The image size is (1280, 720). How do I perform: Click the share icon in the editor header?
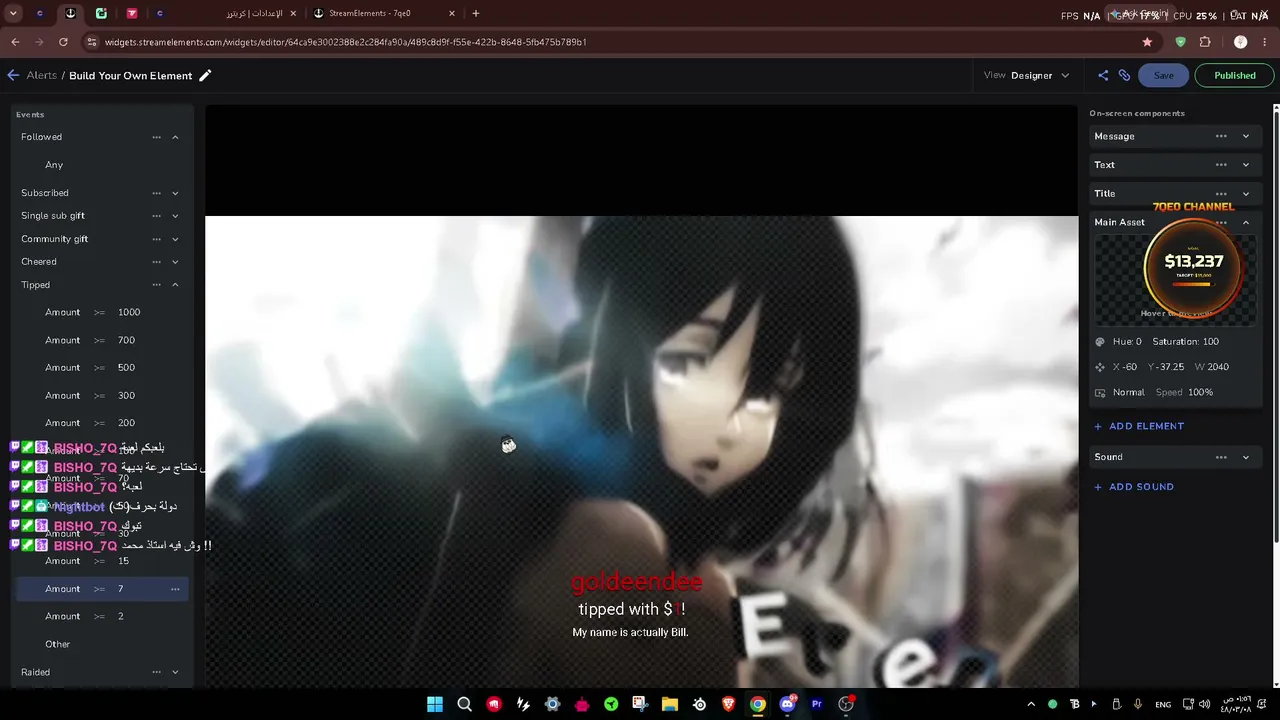[x=1103, y=75]
